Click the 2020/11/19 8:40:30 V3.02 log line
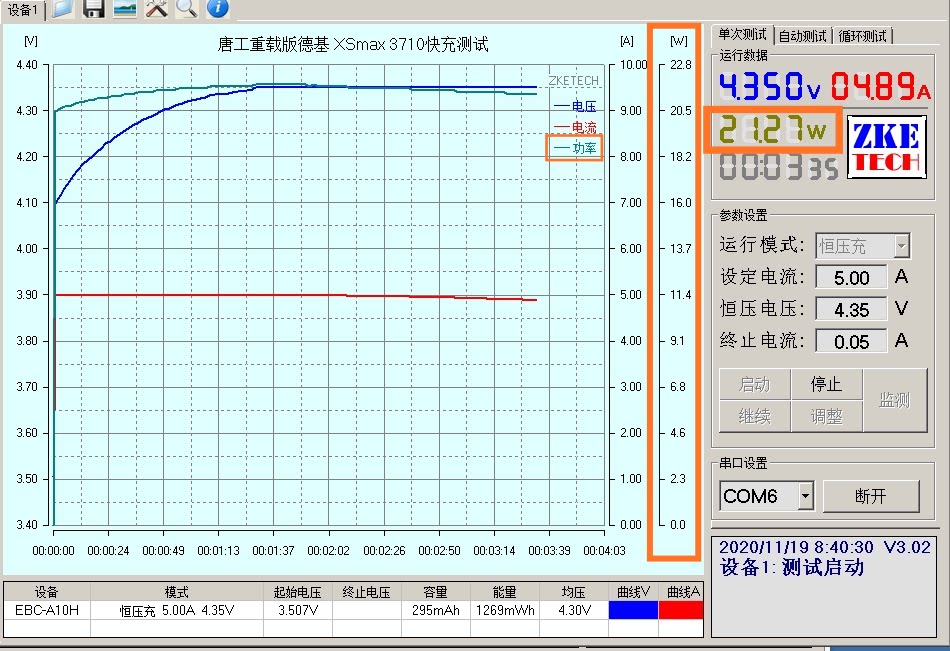The width and height of the screenshot is (950, 651). click(x=824, y=547)
